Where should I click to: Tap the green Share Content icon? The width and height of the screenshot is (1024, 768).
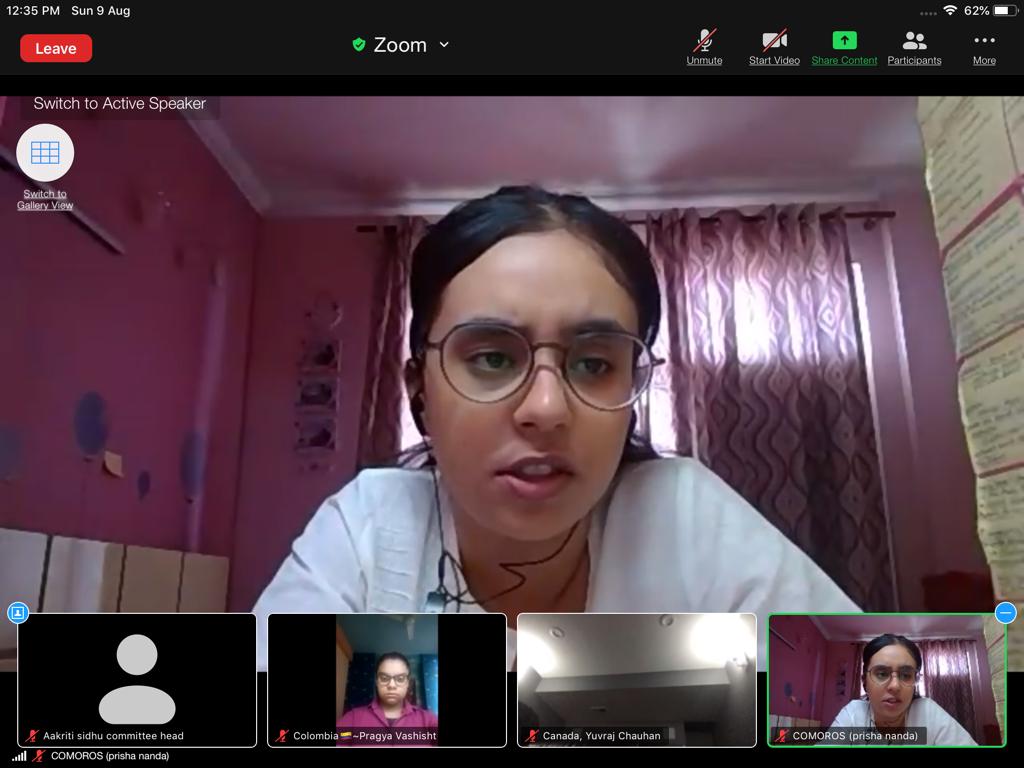click(844, 42)
